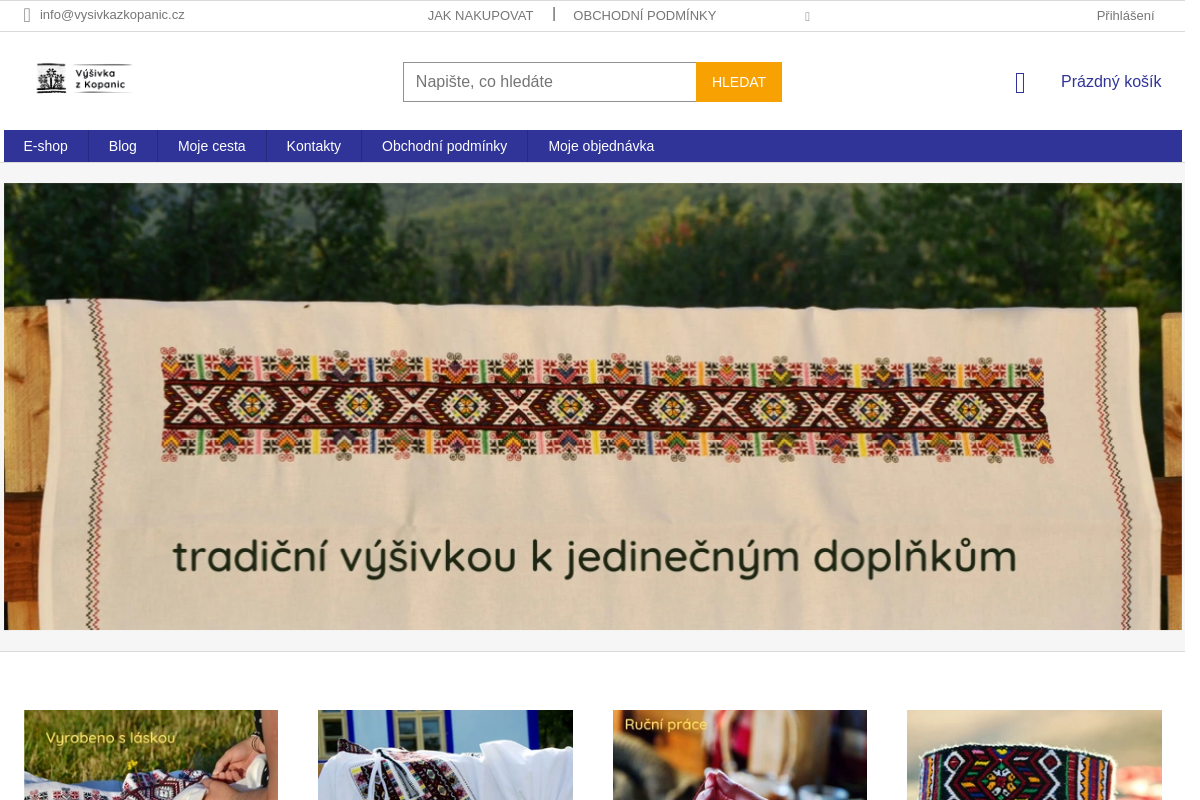Open the Blog menu item
This screenshot has height=800, width=1200.
coord(123,146)
